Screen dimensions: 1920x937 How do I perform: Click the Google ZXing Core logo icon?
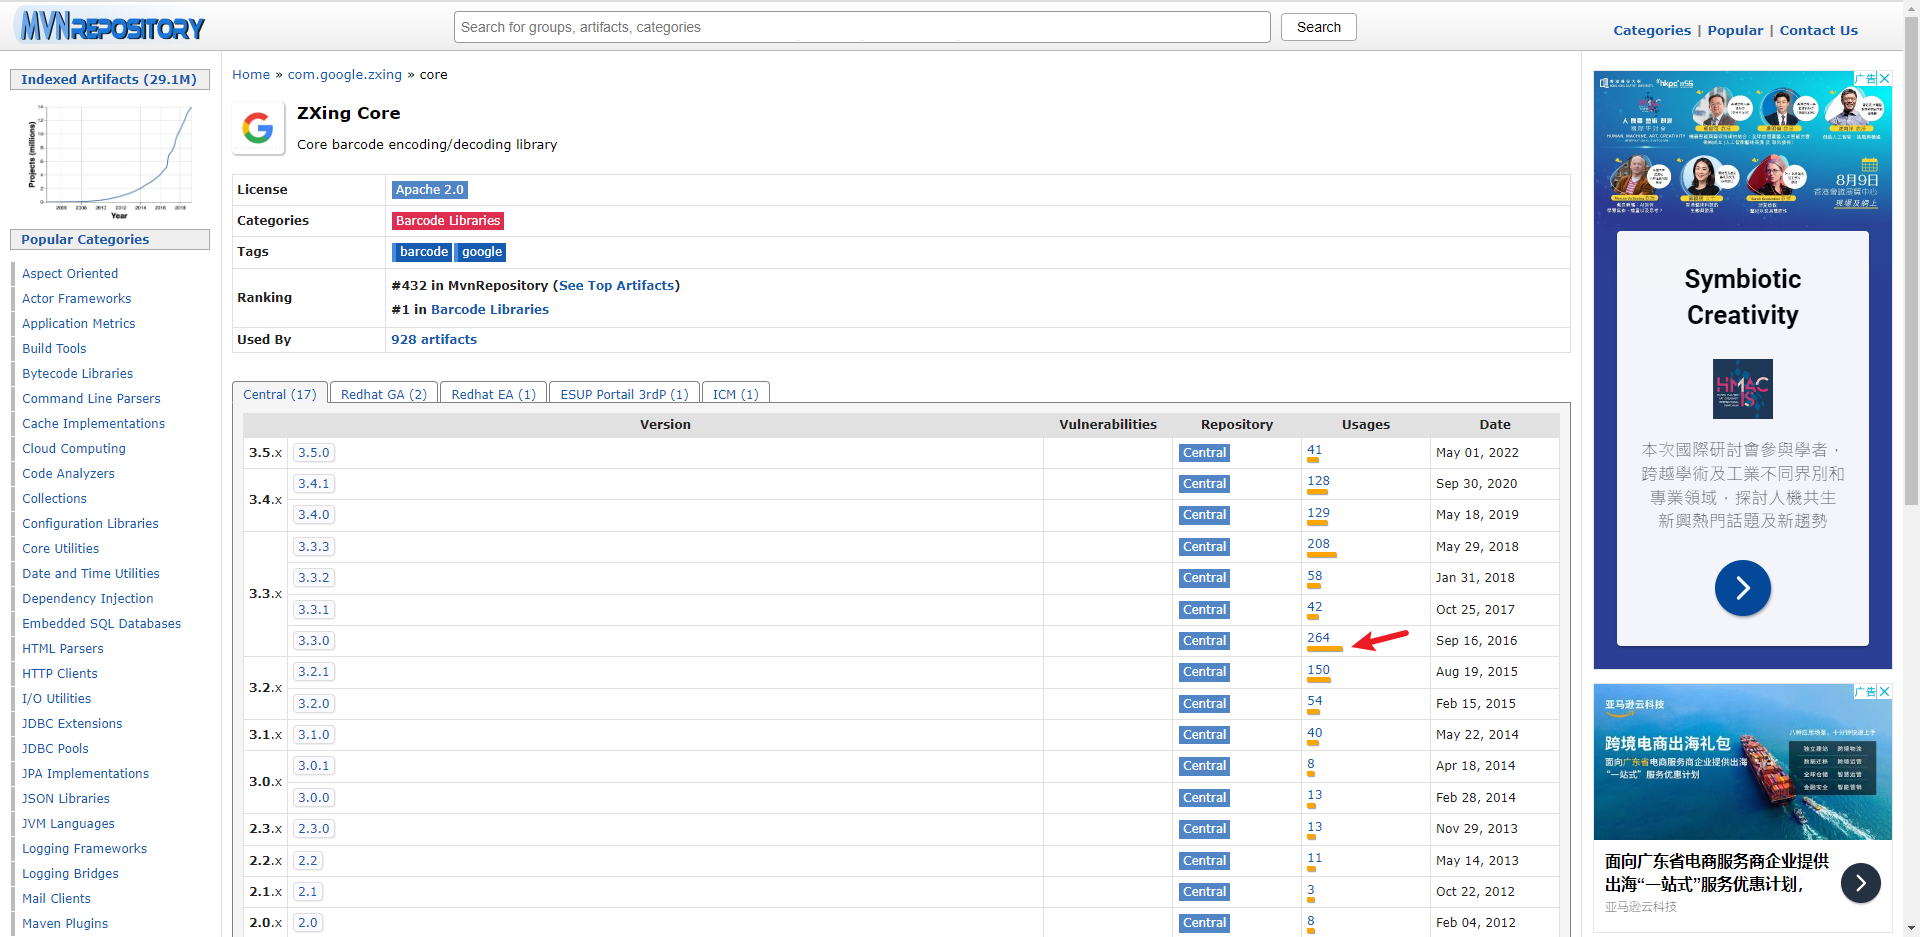point(258,128)
